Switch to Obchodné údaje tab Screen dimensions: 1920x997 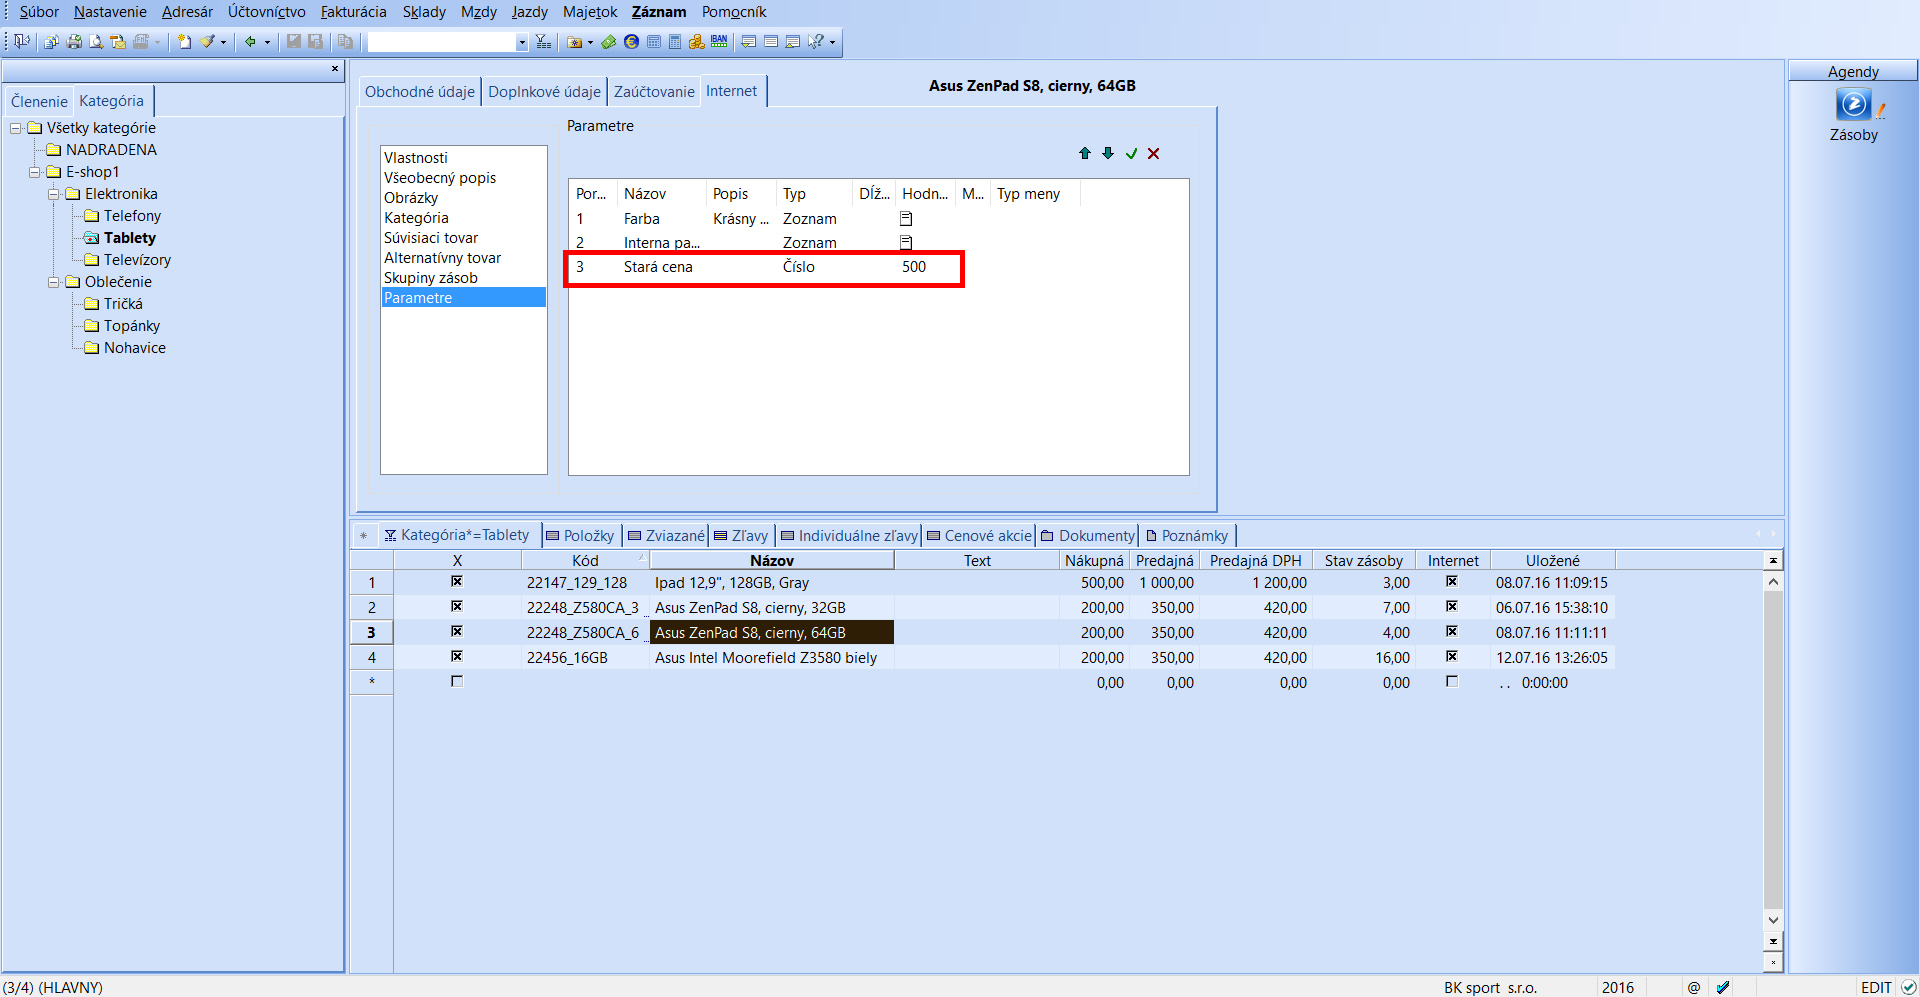coord(420,92)
